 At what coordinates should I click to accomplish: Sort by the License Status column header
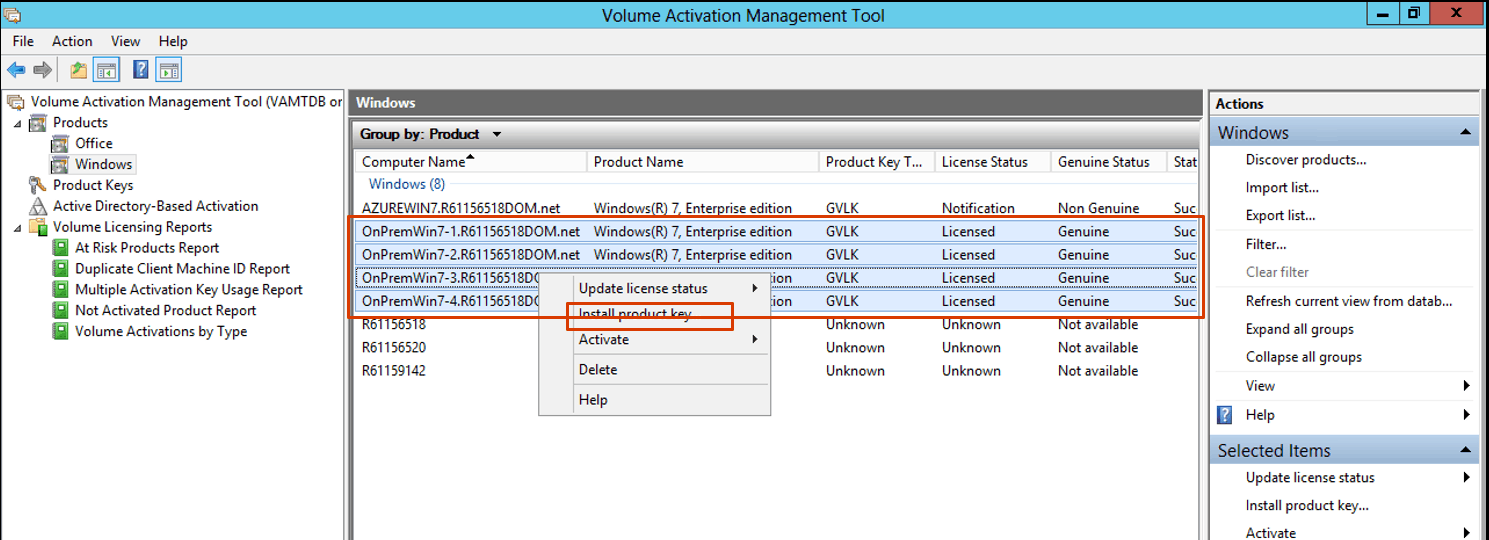pyautogui.click(x=993, y=161)
